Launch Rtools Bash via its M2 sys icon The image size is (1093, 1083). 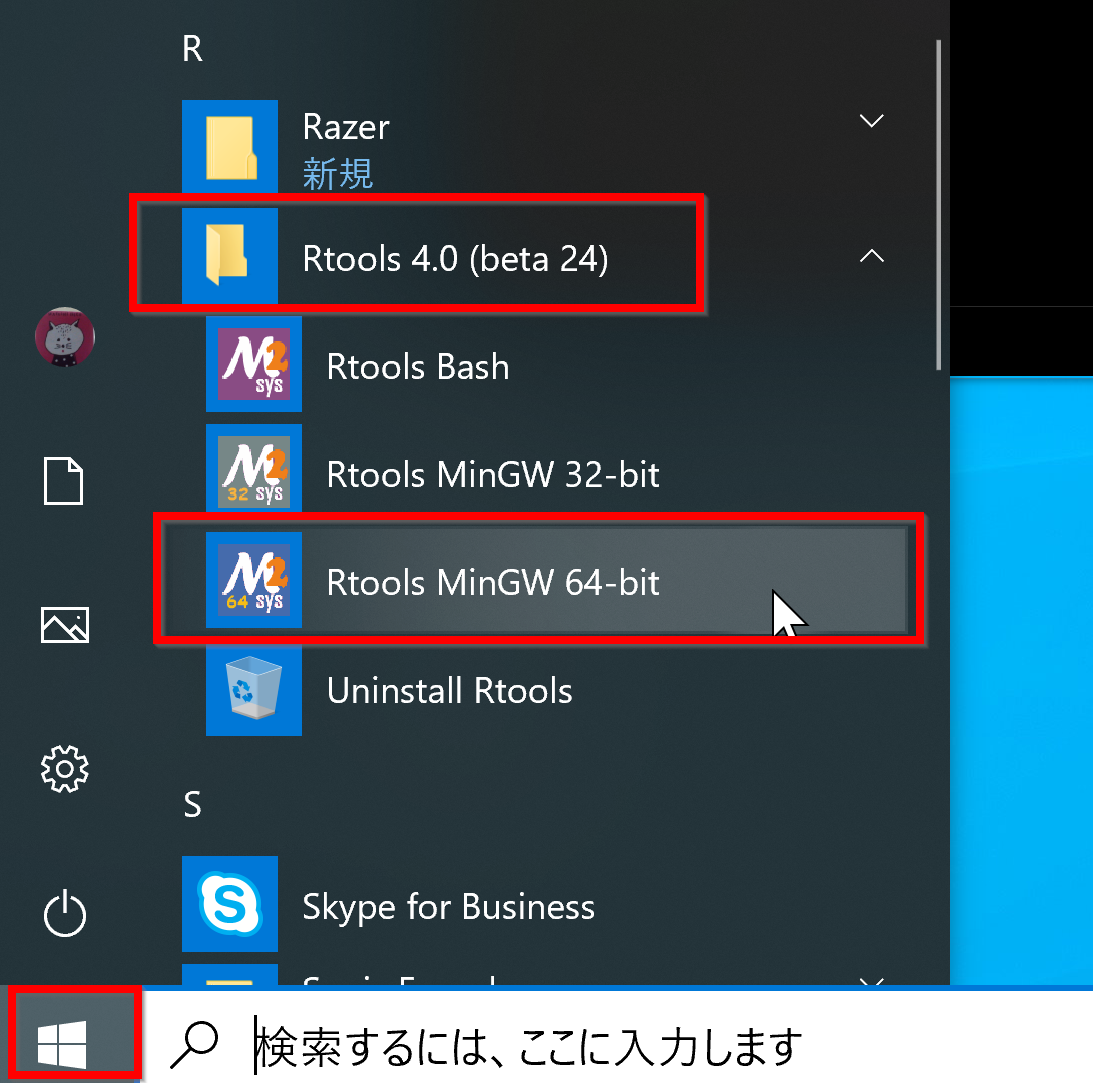point(254,364)
